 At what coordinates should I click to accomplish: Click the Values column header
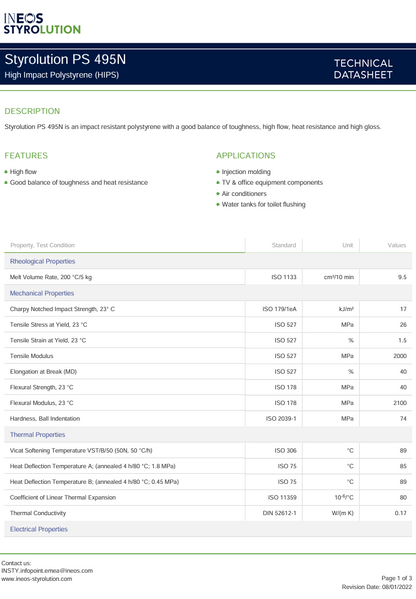coord(397,245)
